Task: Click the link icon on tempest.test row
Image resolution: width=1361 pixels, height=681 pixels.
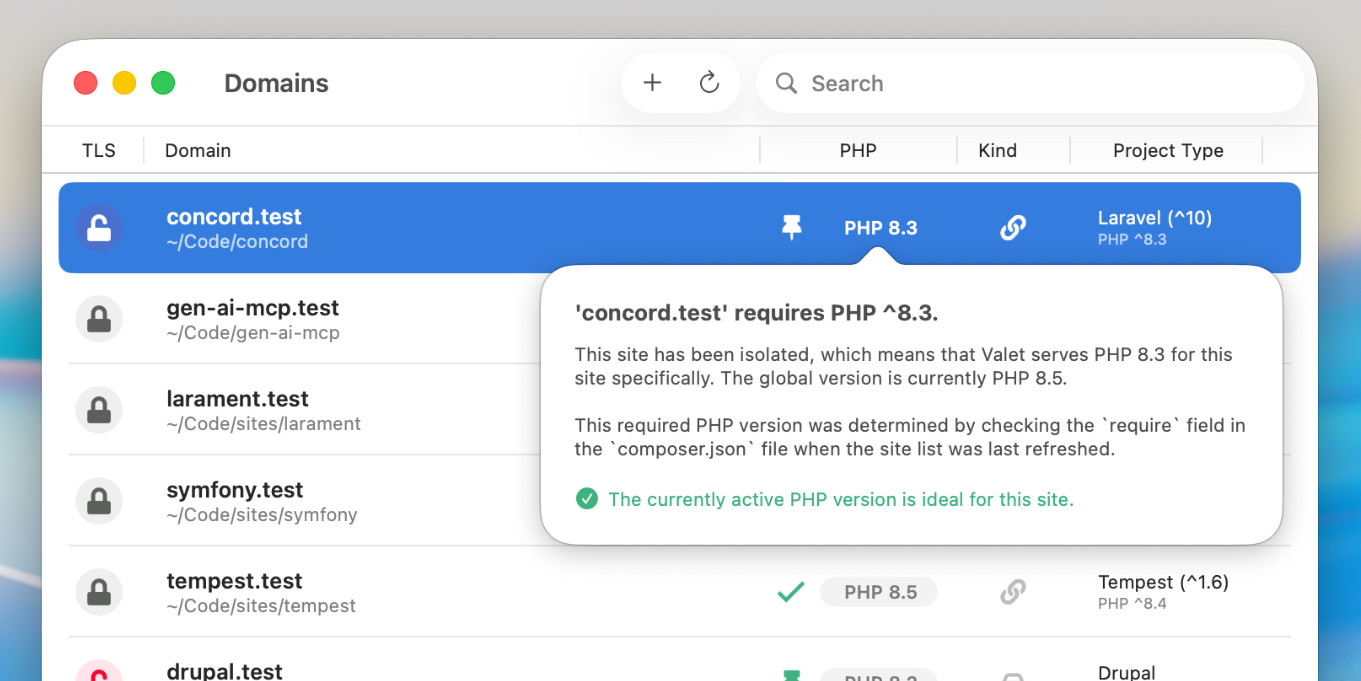Action: (x=1012, y=592)
